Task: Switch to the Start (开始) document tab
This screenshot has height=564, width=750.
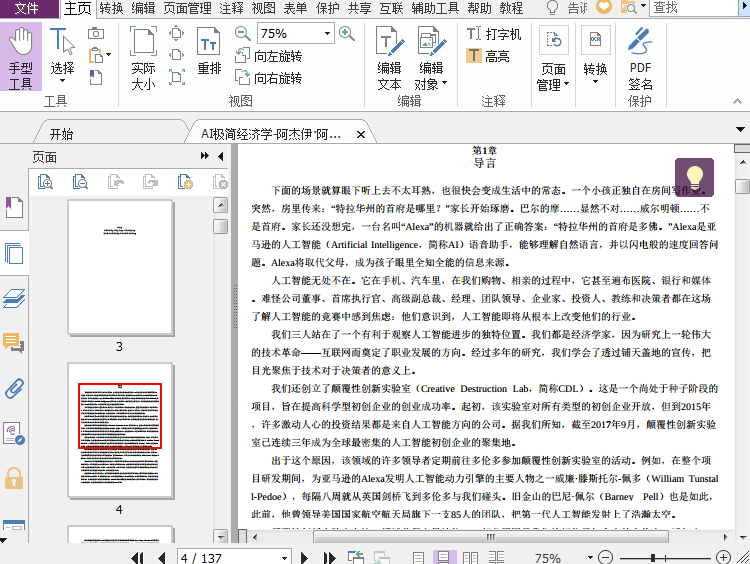Action: (x=61, y=134)
